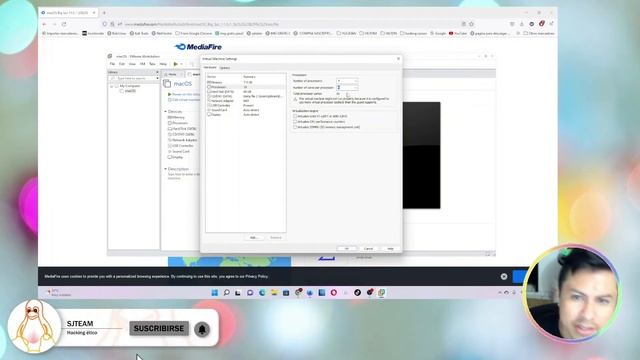Open the View menu in VMware
The image size is (640, 360).
pos(132,64)
